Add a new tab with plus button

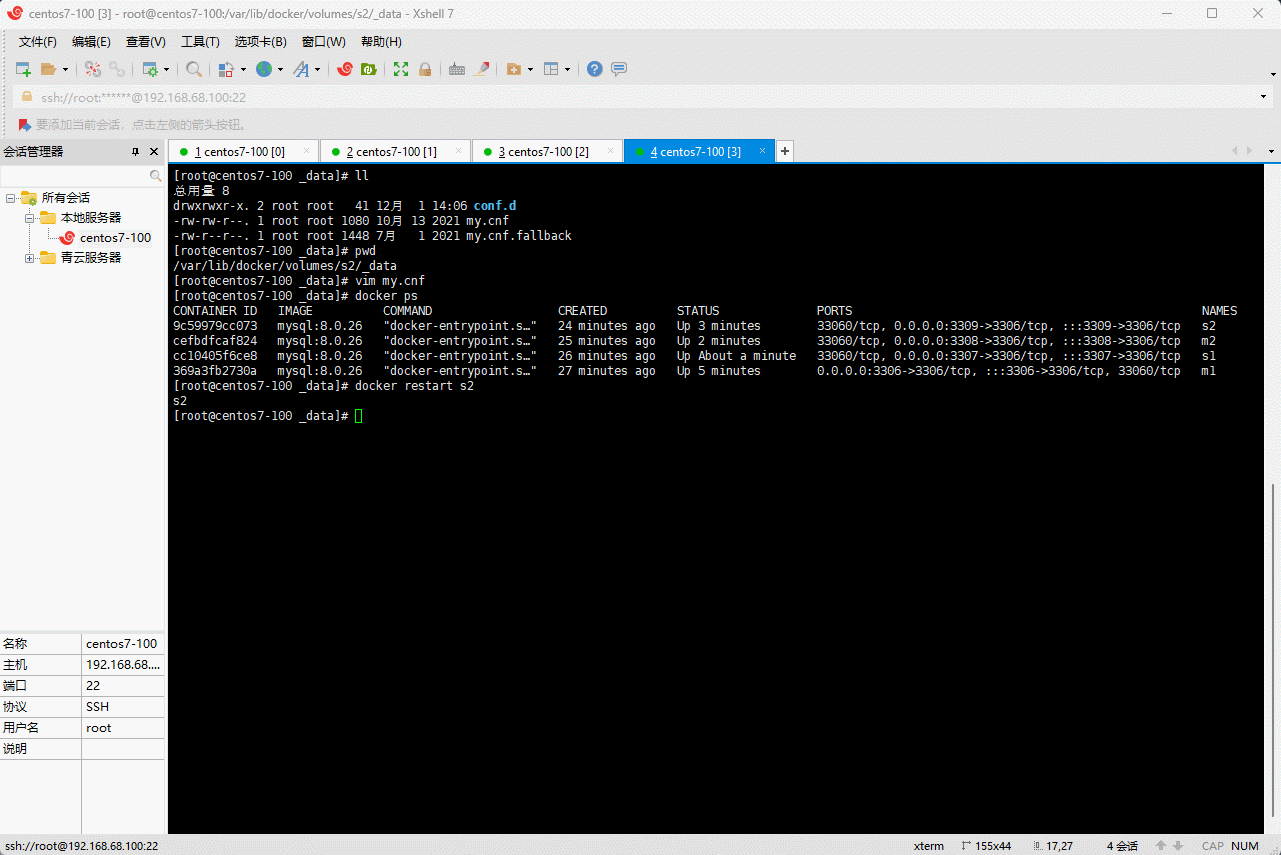[x=785, y=151]
